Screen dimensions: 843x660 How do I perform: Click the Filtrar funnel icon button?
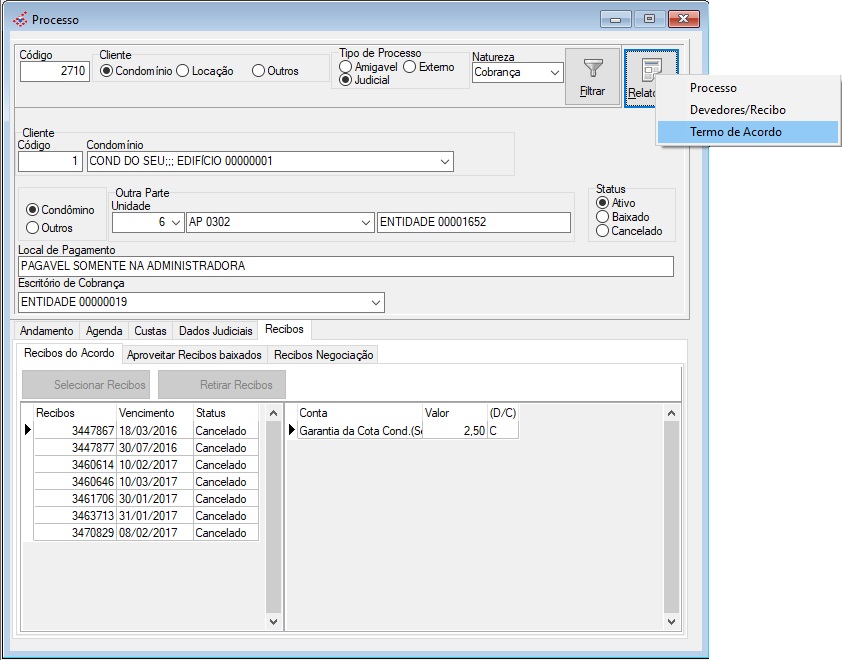pos(592,77)
